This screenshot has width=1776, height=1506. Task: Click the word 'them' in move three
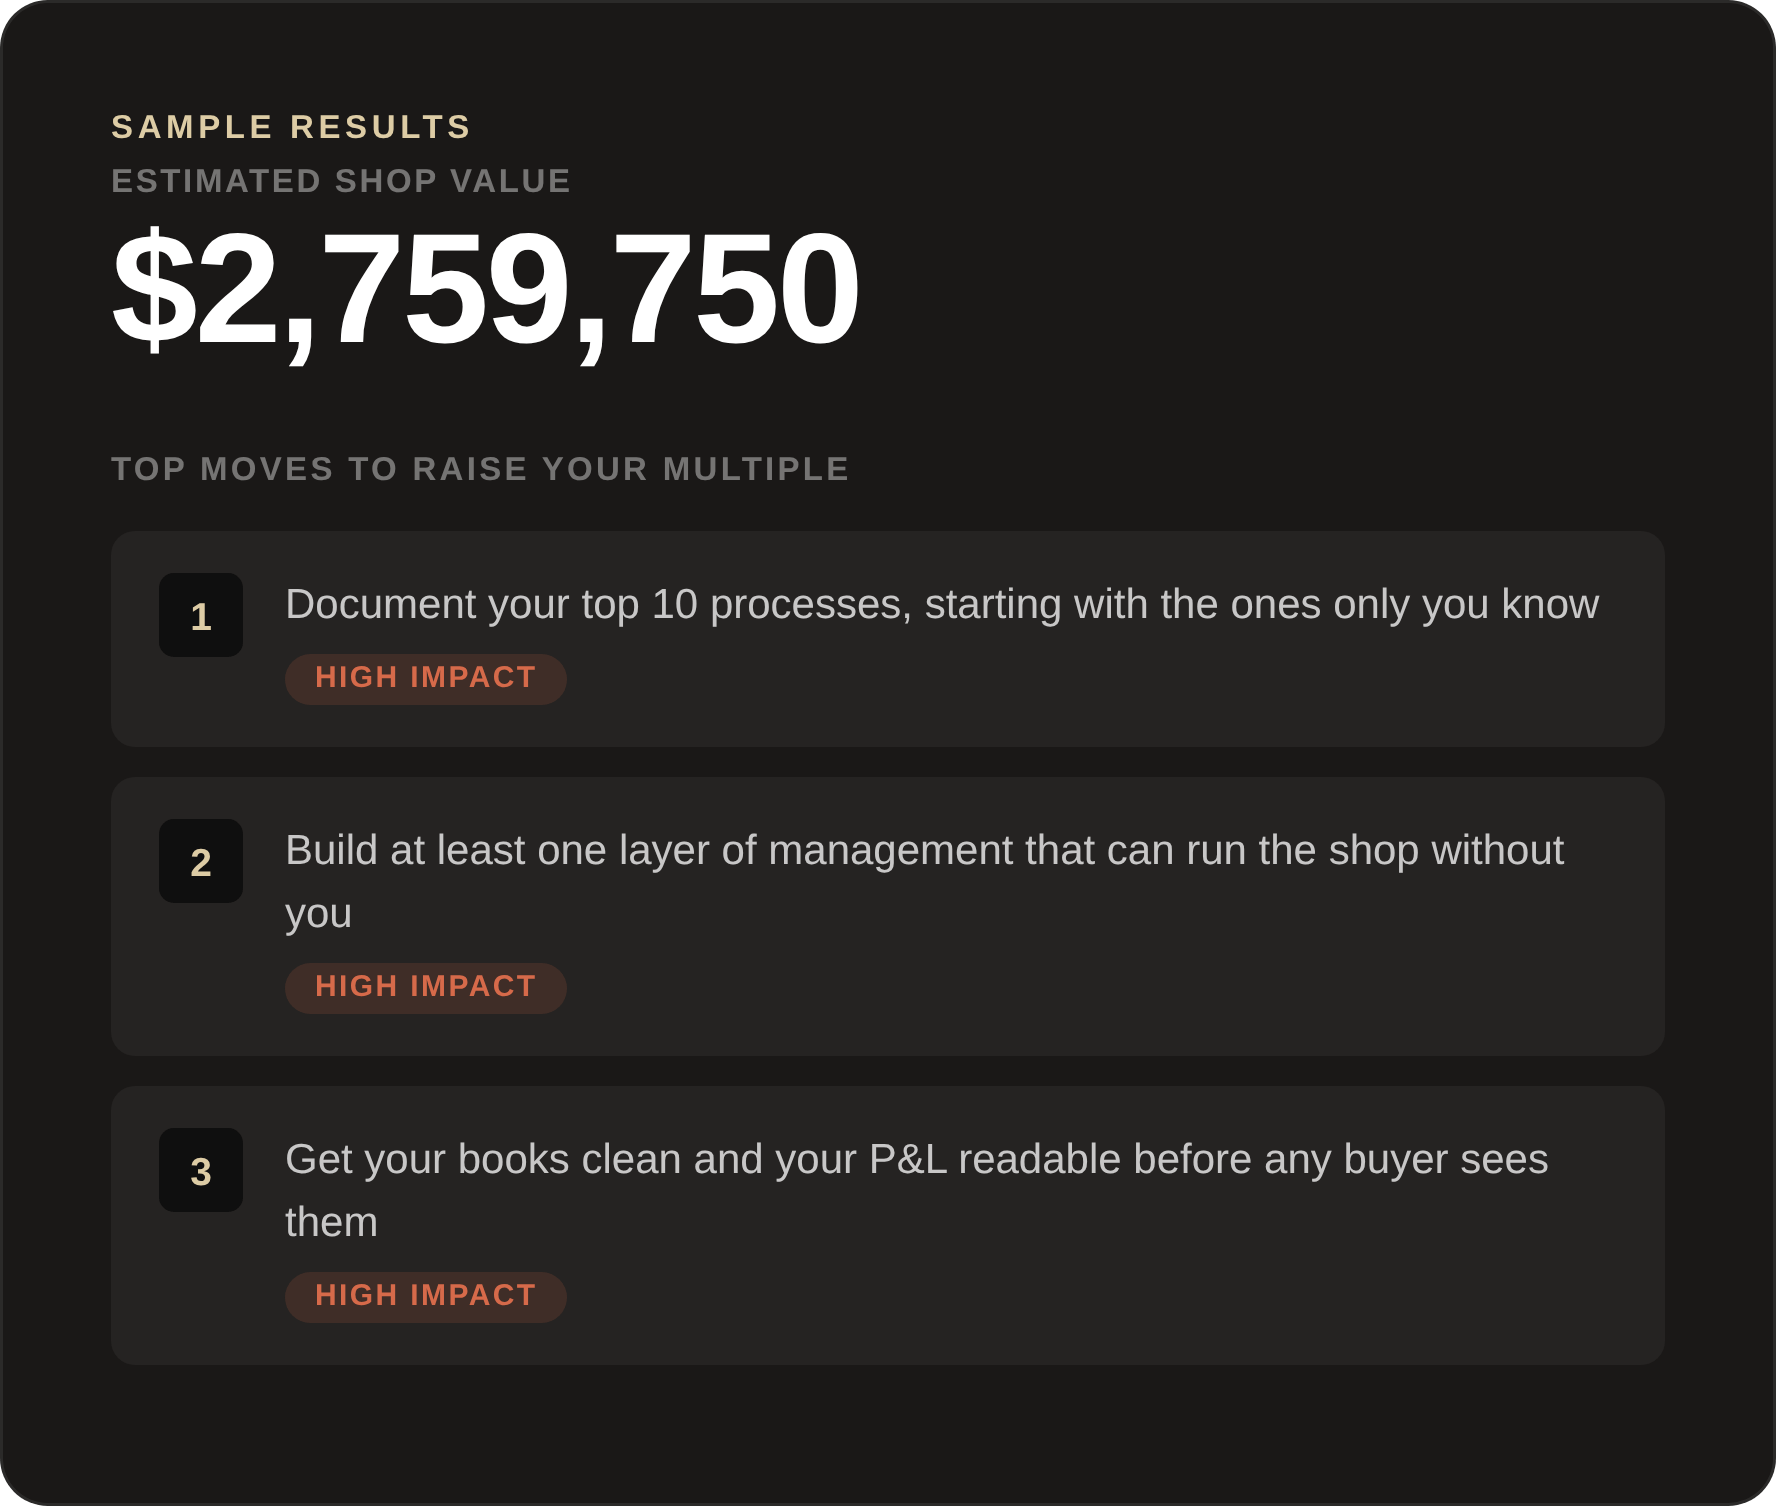click(331, 1223)
